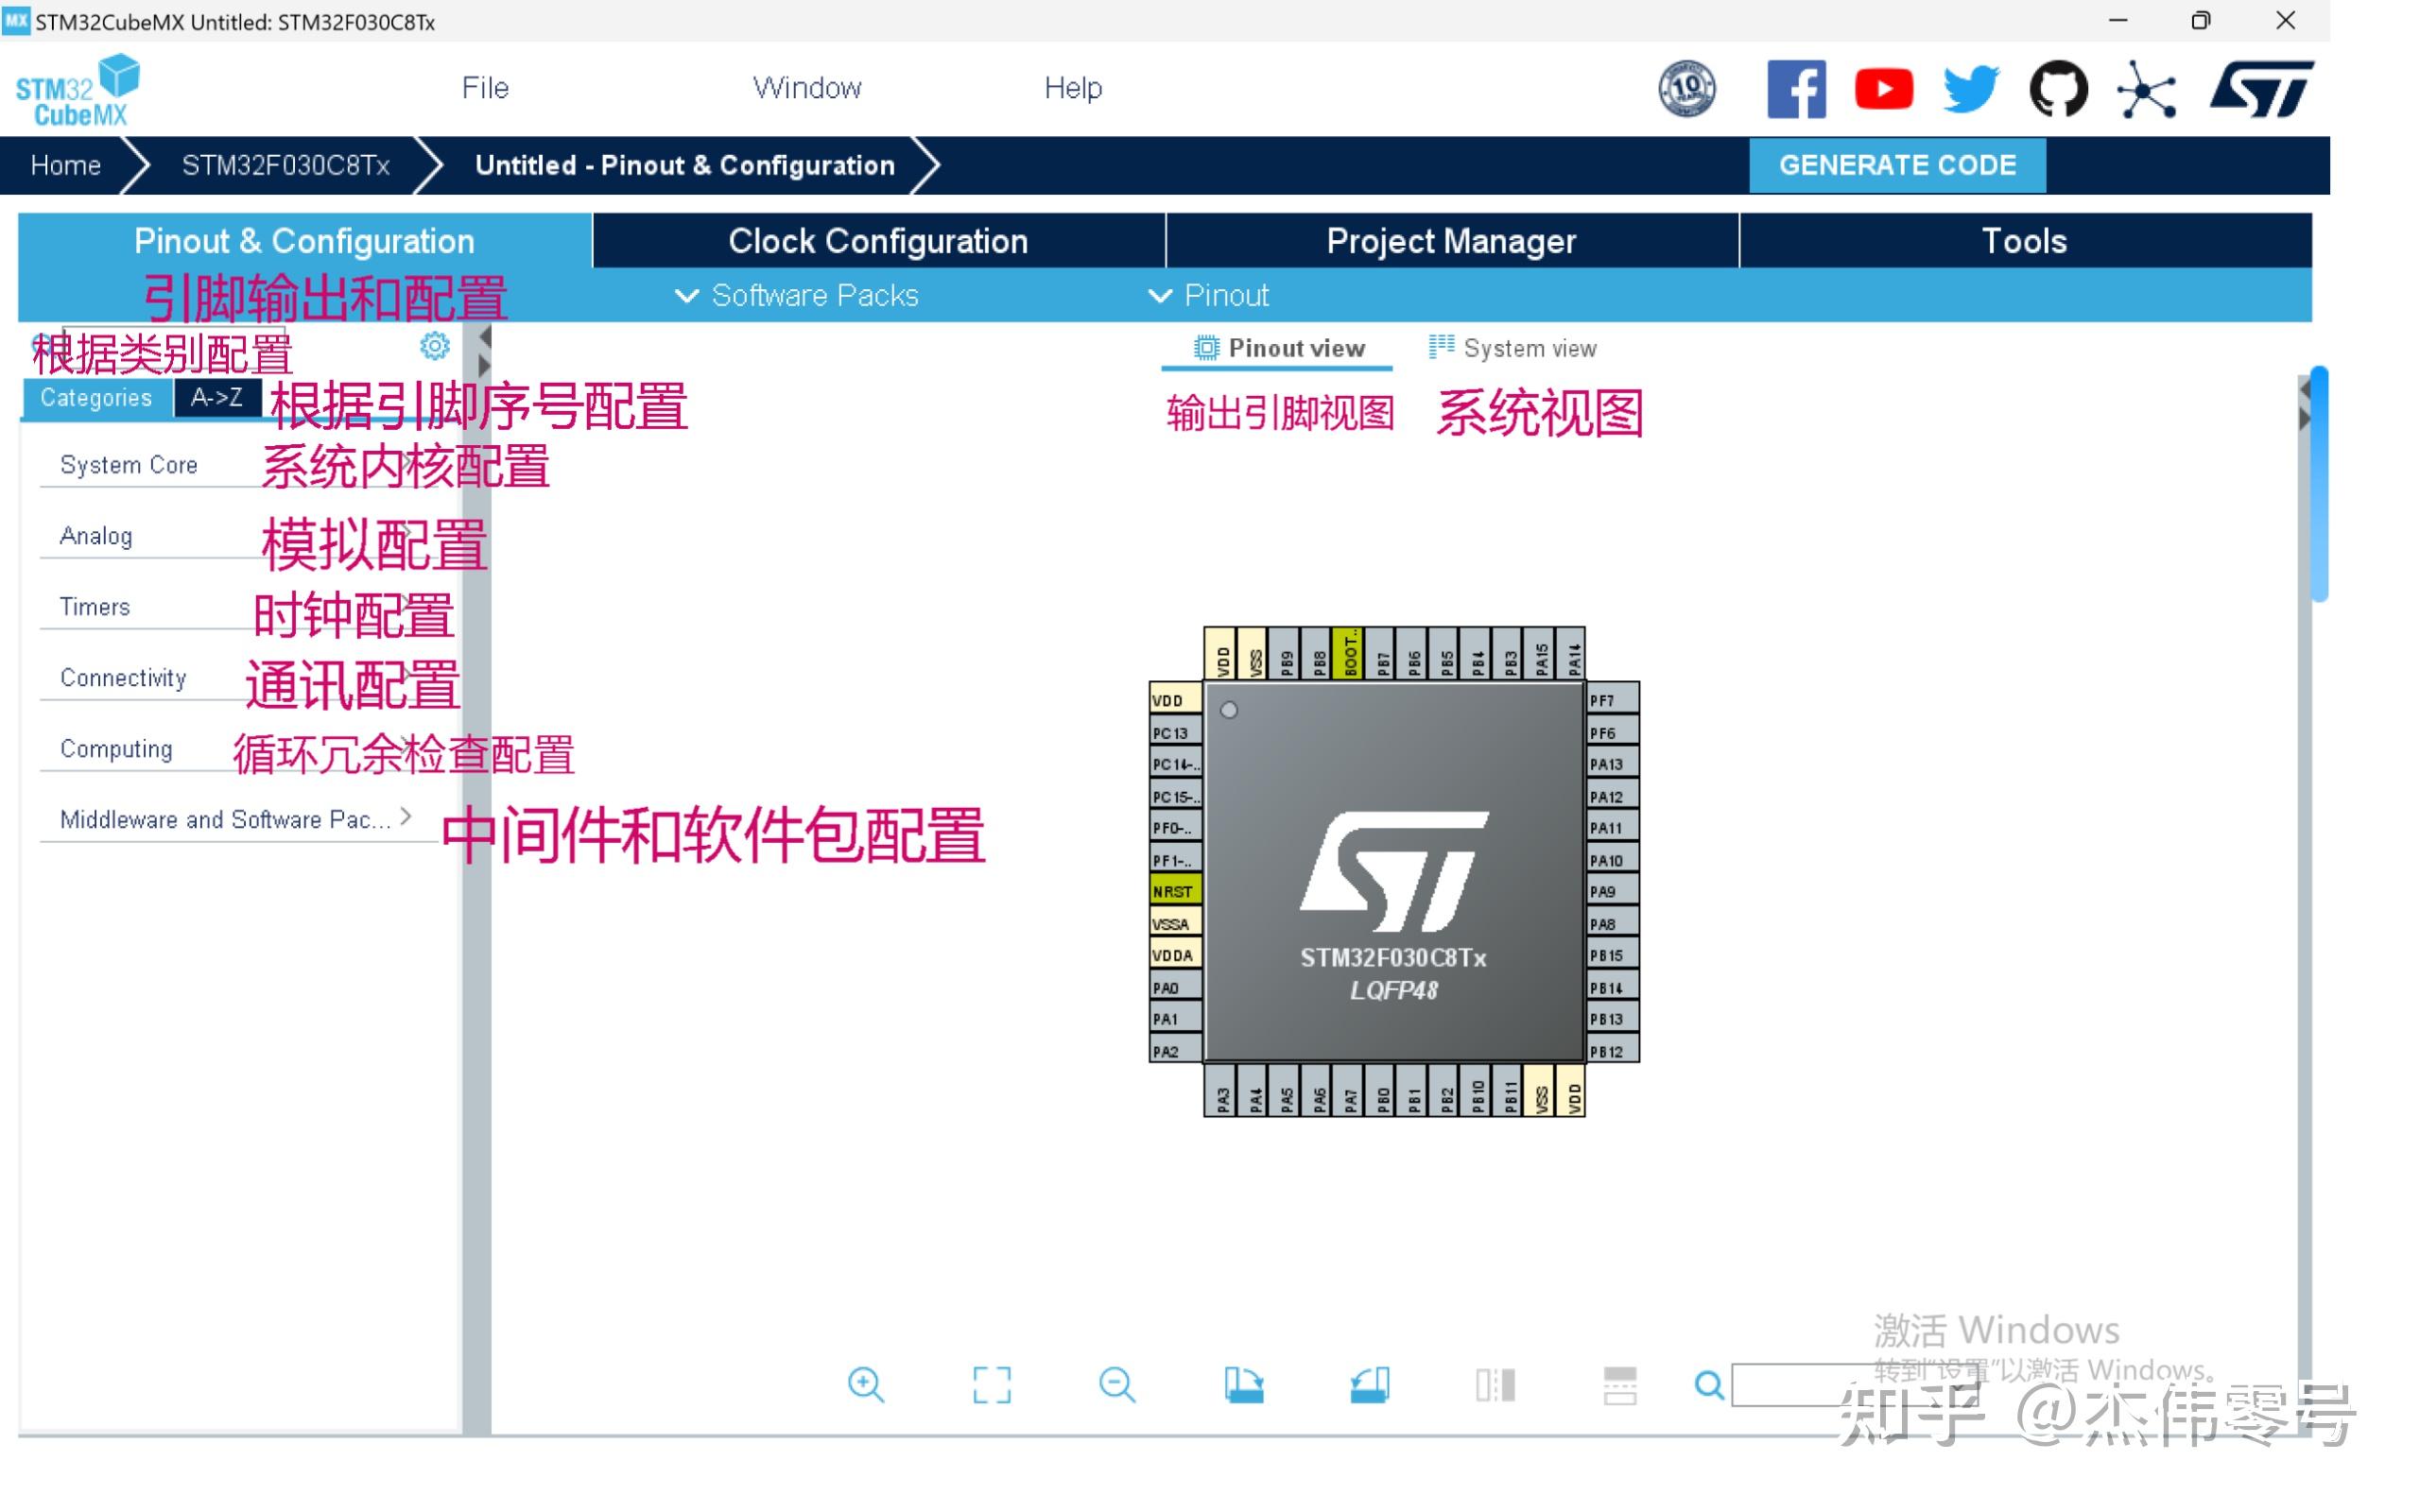
Task: Fit chip to screen with frame icon
Action: 991,1385
